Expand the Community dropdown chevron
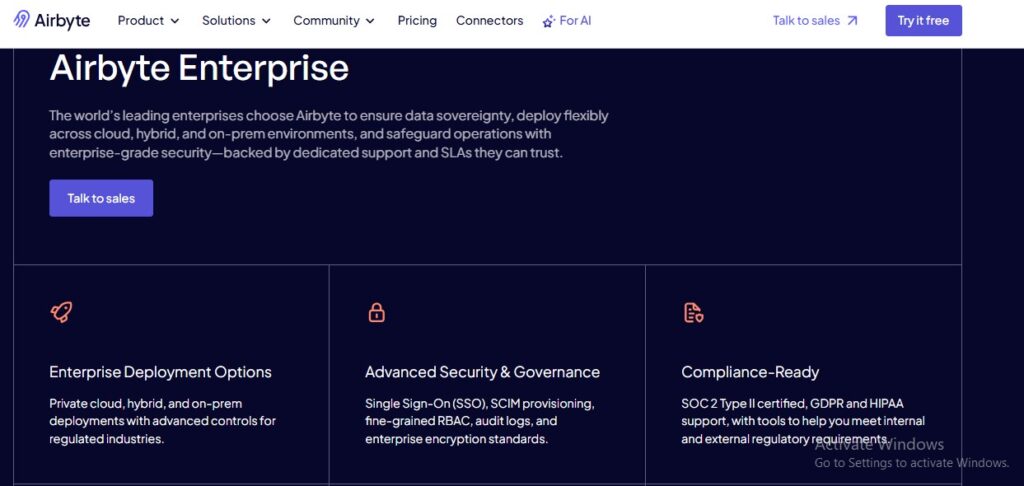The image size is (1024, 486). (x=370, y=21)
